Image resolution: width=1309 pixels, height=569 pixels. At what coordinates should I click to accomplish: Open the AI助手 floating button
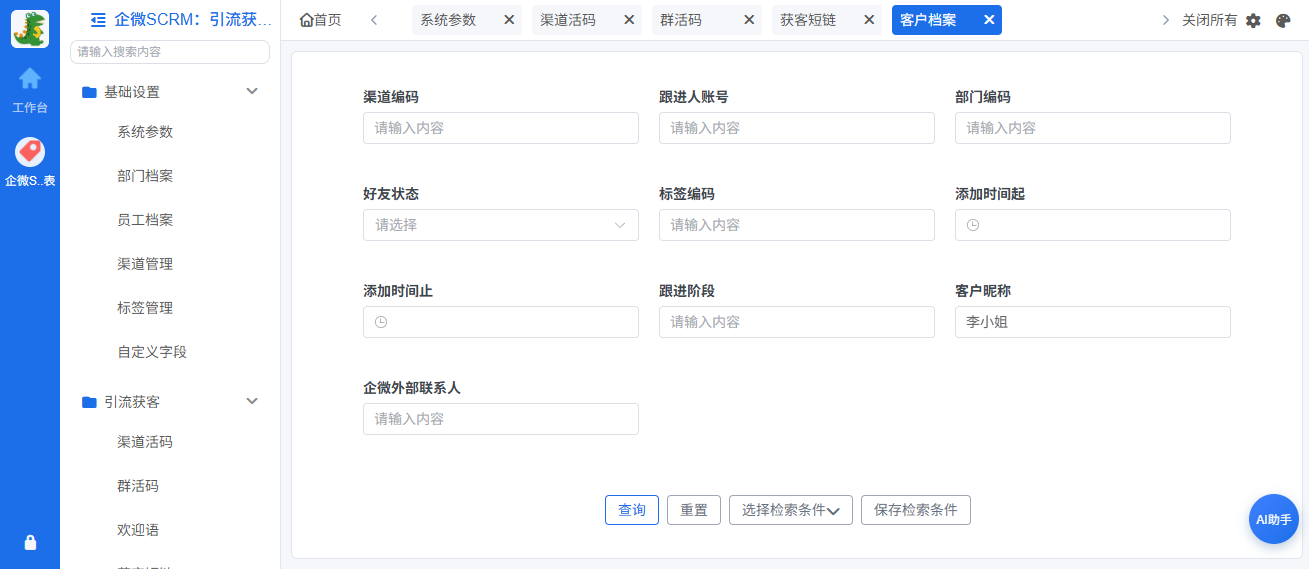click(1274, 519)
